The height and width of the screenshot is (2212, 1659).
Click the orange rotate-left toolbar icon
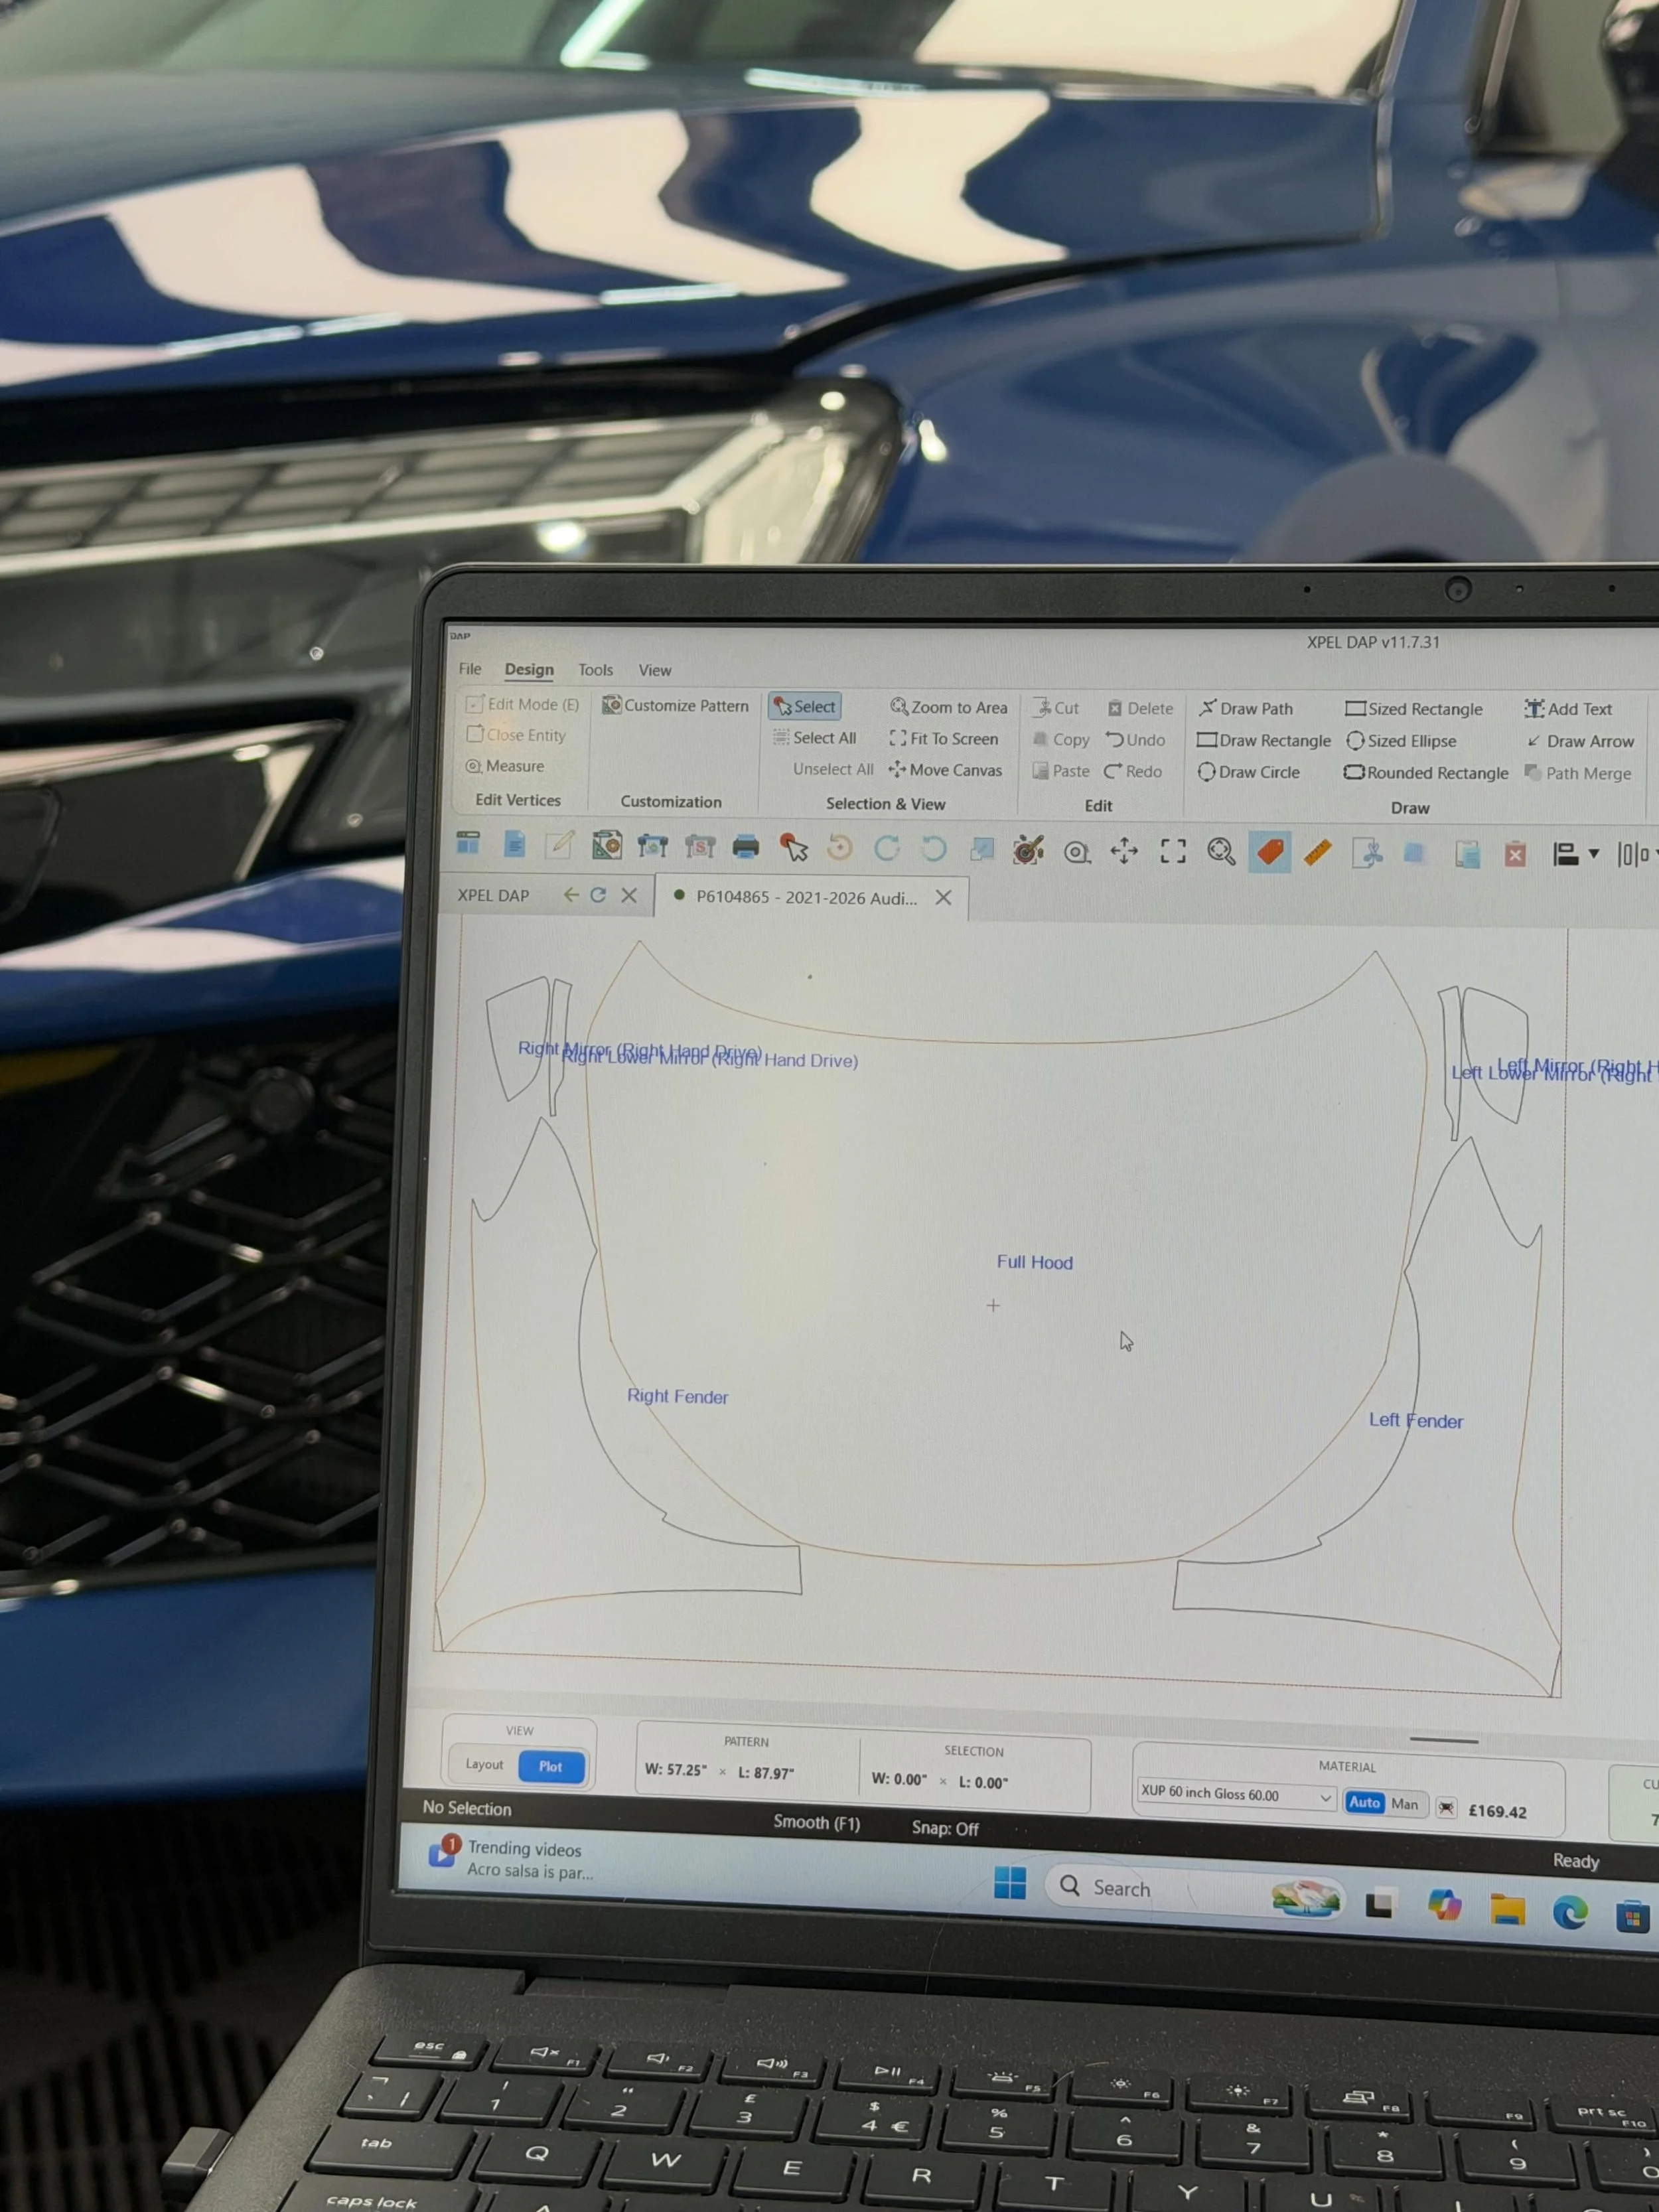840,848
